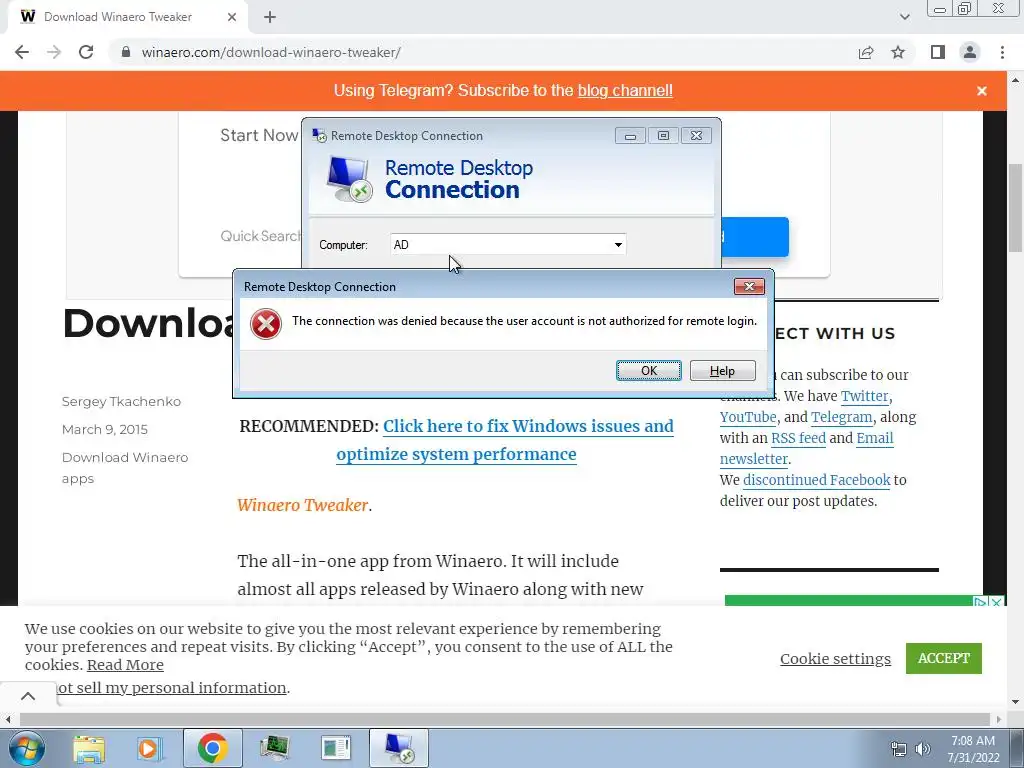Bookmark this page with star icon

pos(898,52)
